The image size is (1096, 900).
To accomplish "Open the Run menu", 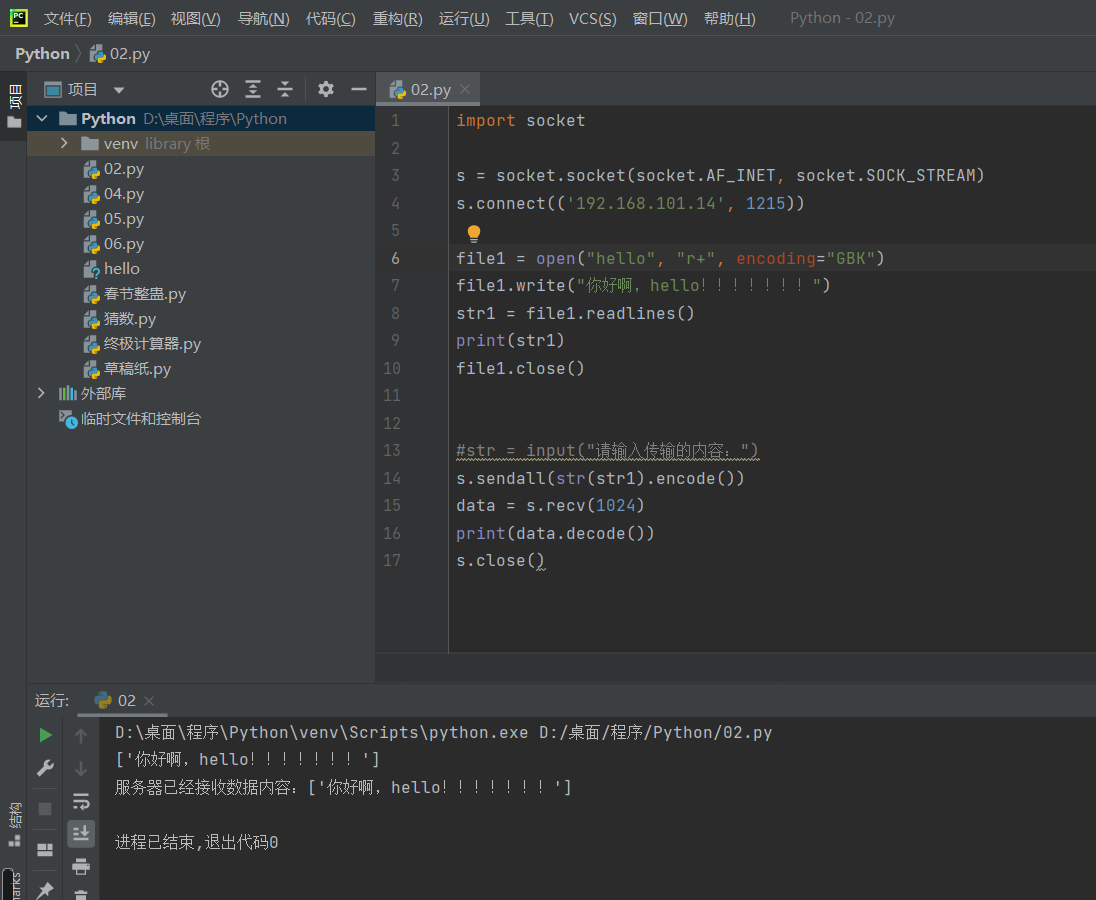I will (x=464, y=19).
